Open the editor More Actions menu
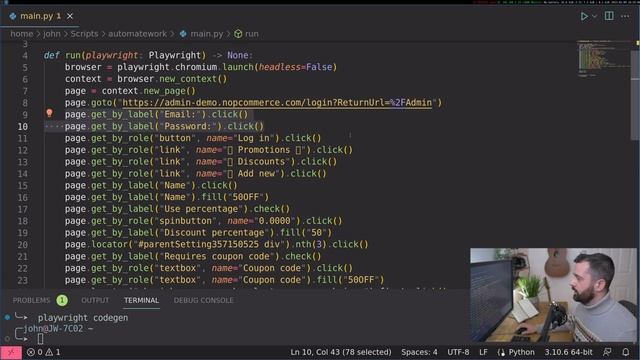This screenshot has width=640, height=360. pos(625,16)
